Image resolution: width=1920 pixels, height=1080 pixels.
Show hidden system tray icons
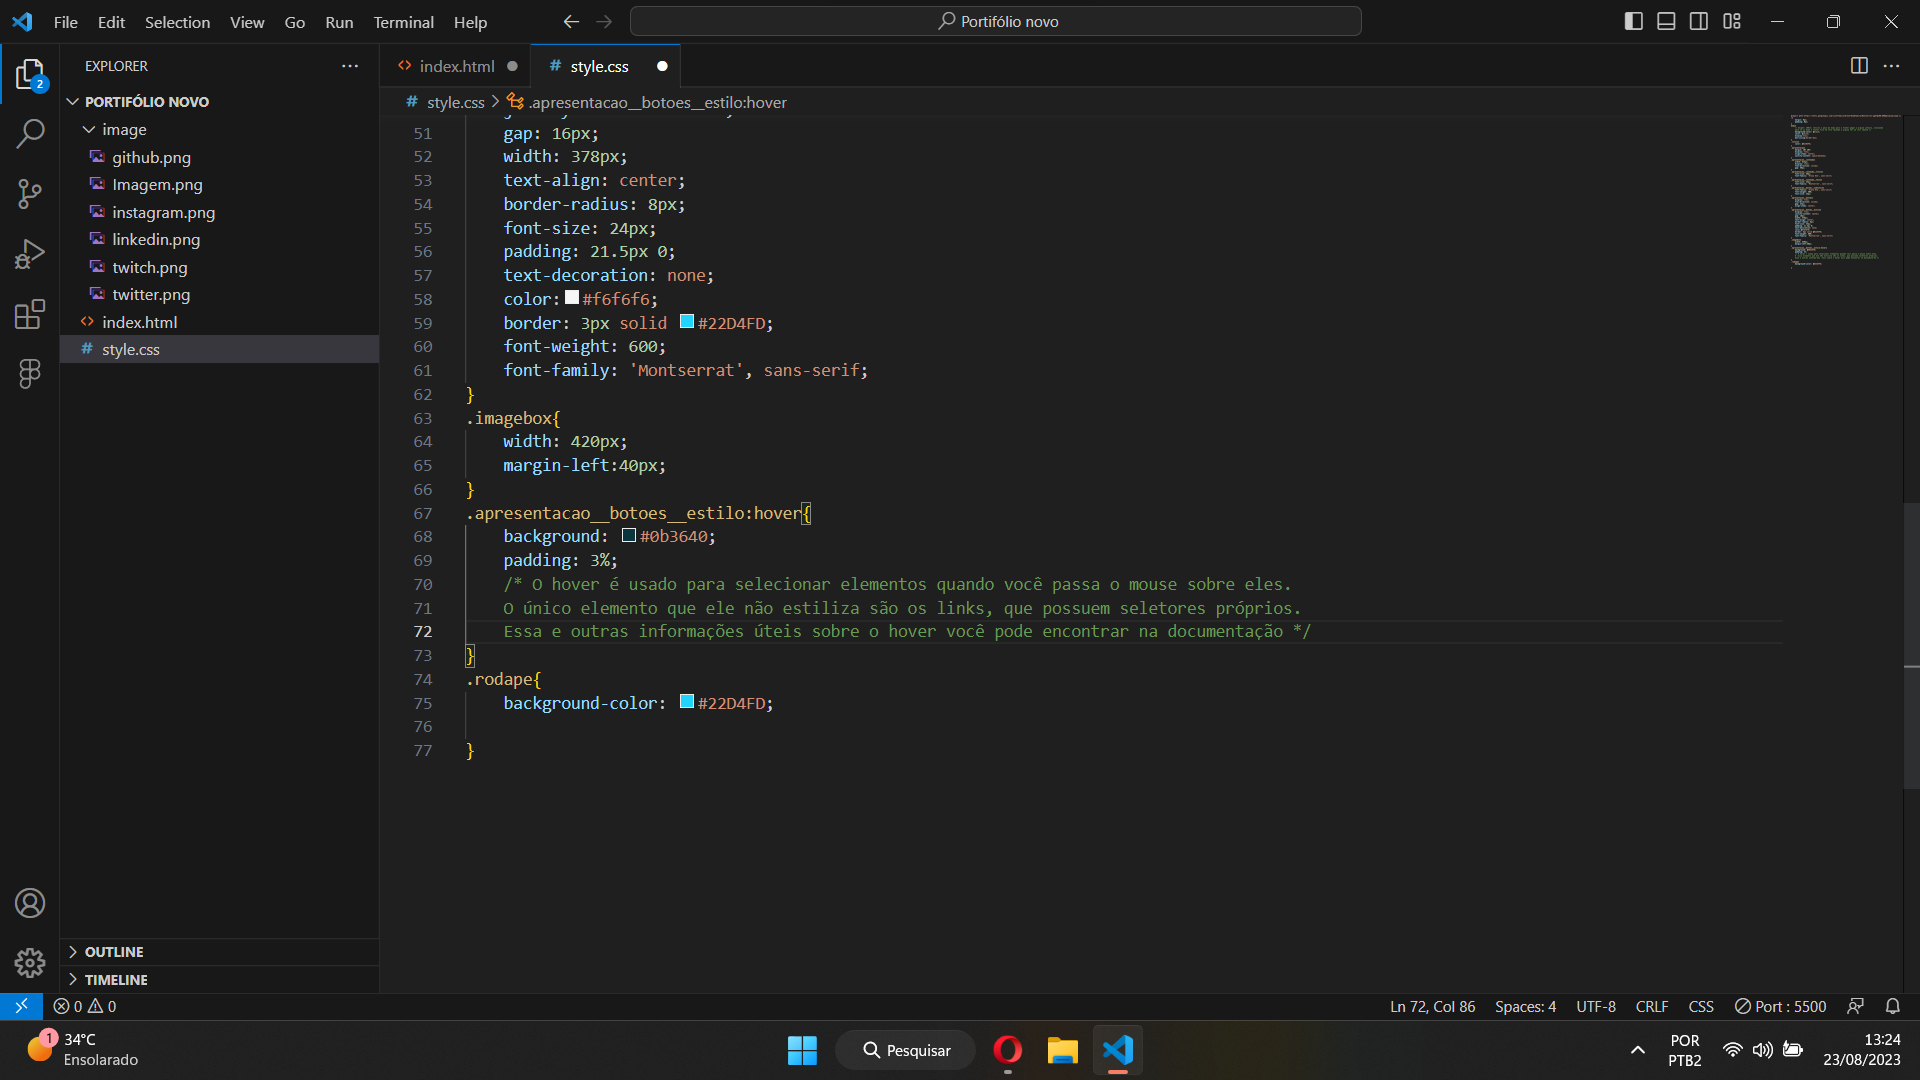[x=1637, y=1050]
